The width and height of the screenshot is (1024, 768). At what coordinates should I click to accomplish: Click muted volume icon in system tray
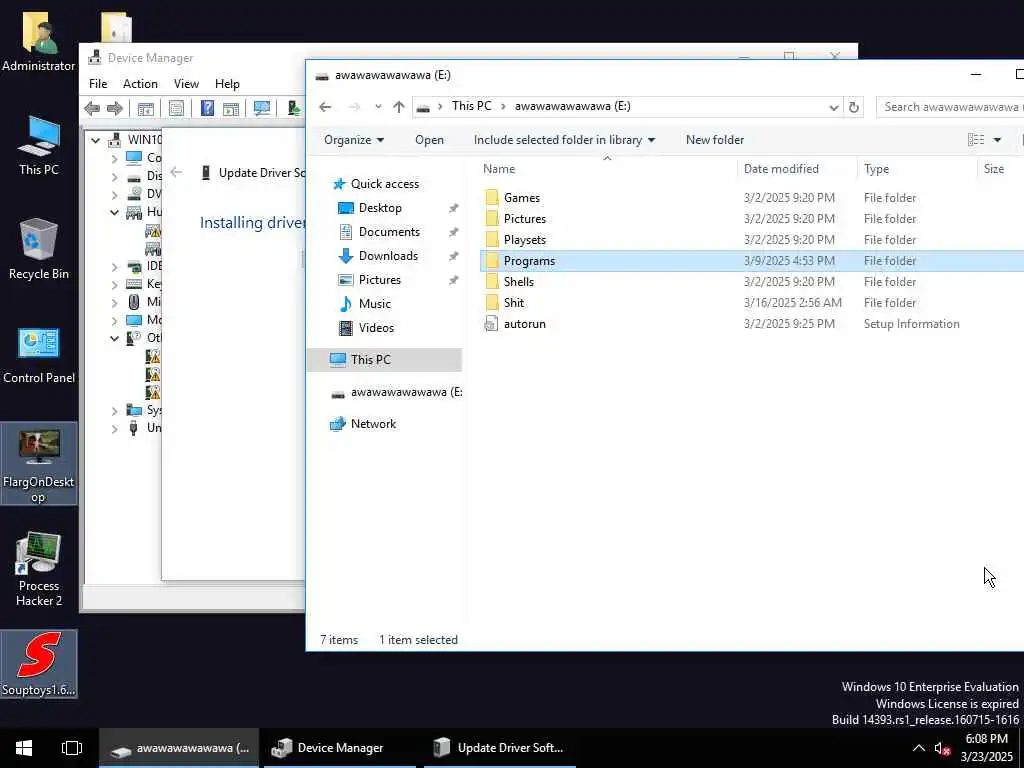(942, 749)
